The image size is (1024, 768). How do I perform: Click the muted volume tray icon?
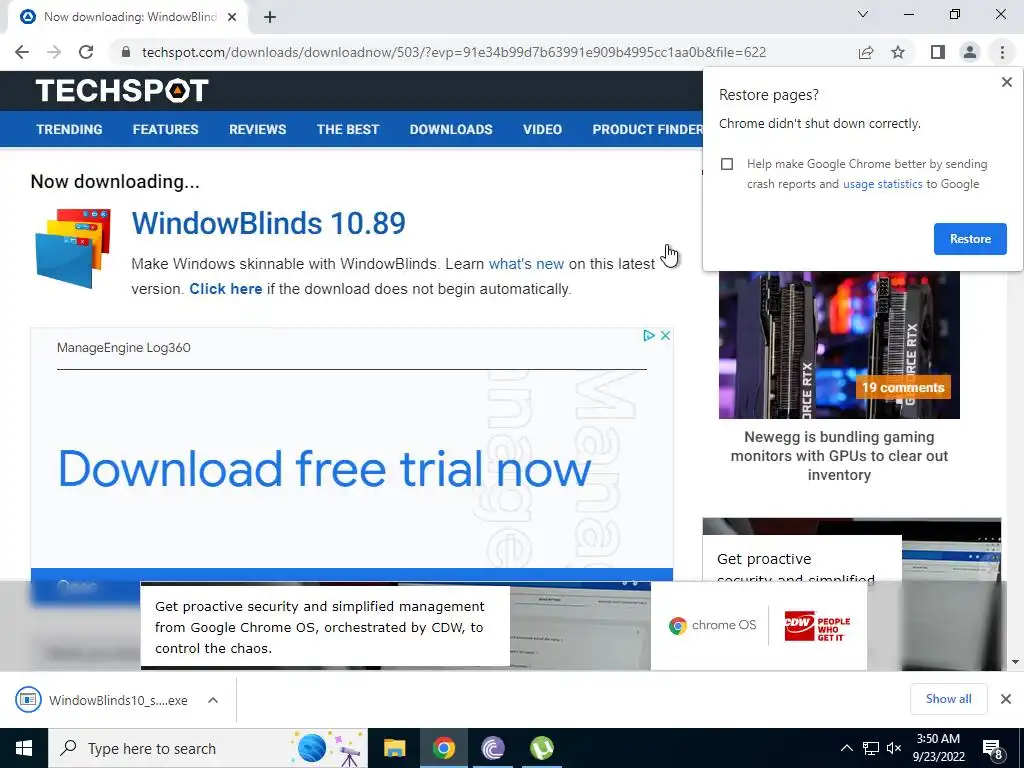pyautogui.click(x=894, y=748)
